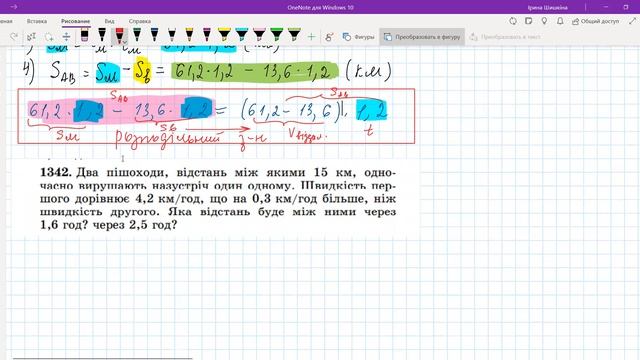Click Преобразовать в текст button
Image resolution: width=640 pixels, height=360 pixels.
point(505,37)
